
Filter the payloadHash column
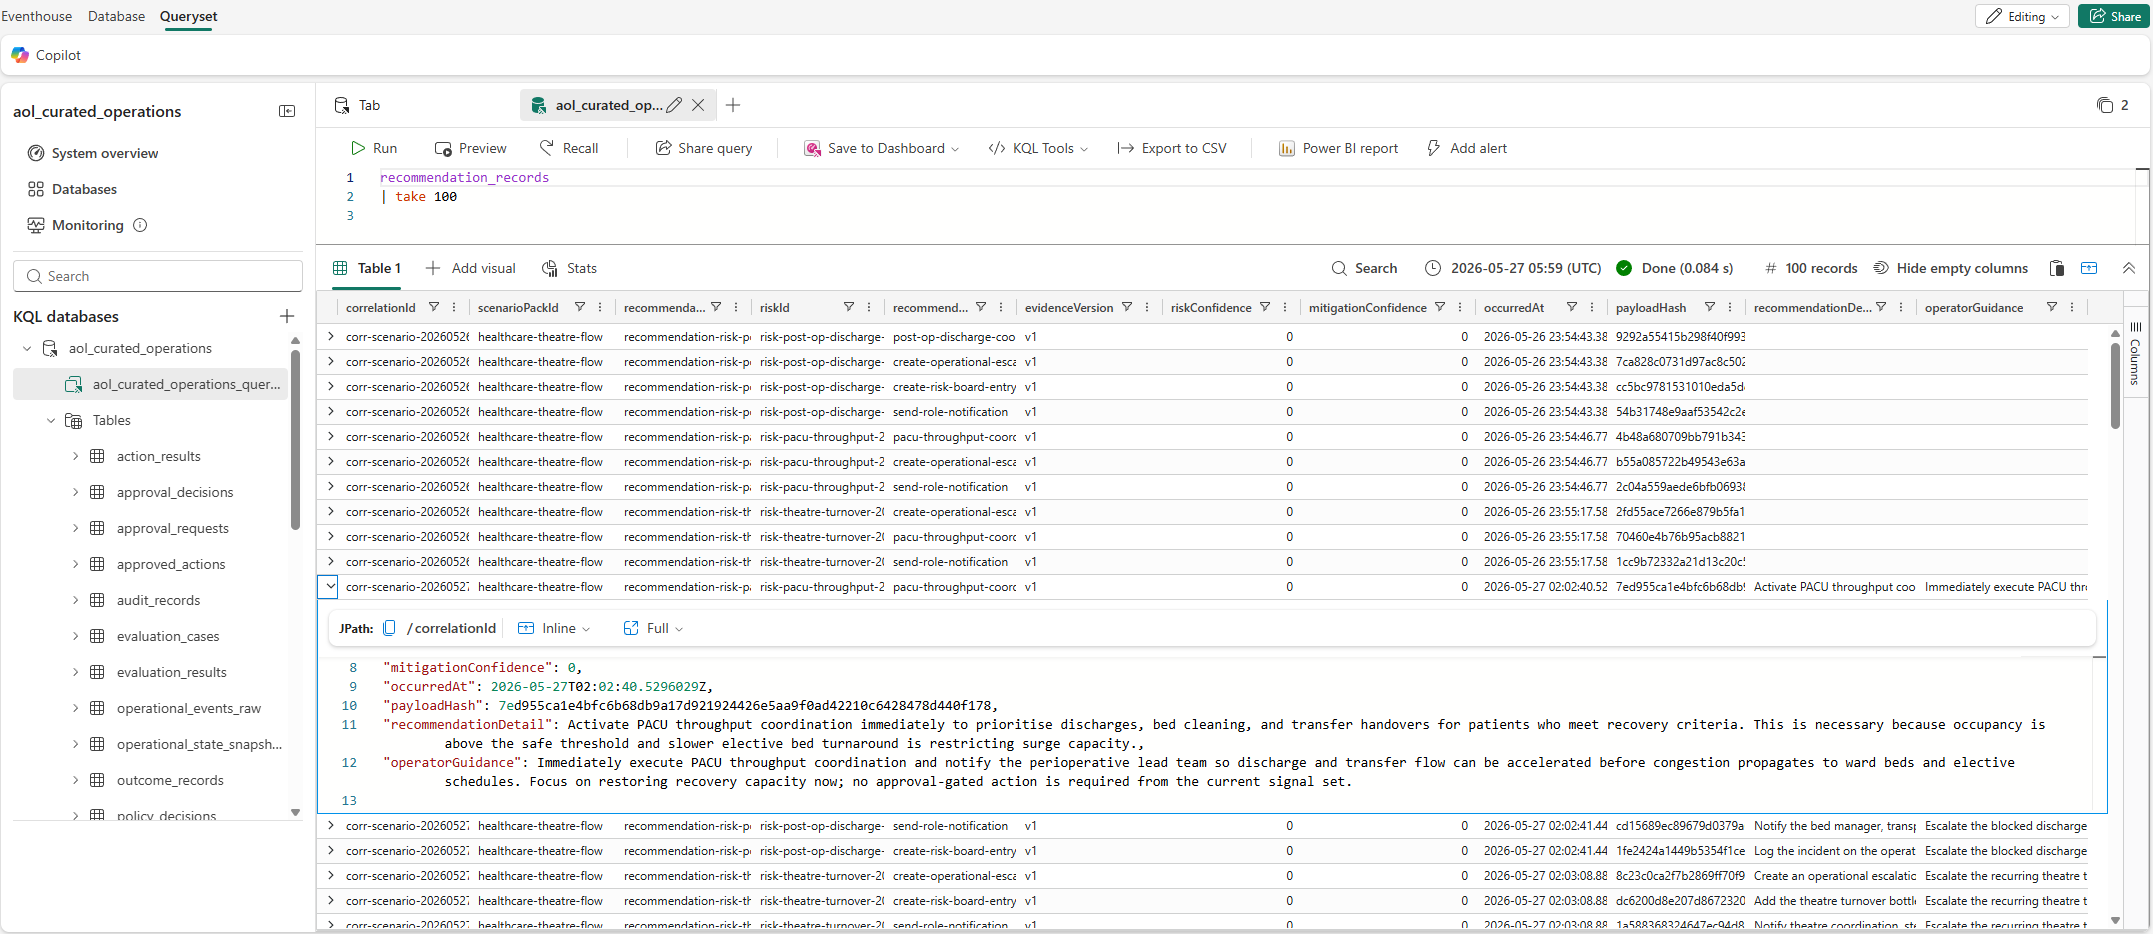(x=1709, y=307)
